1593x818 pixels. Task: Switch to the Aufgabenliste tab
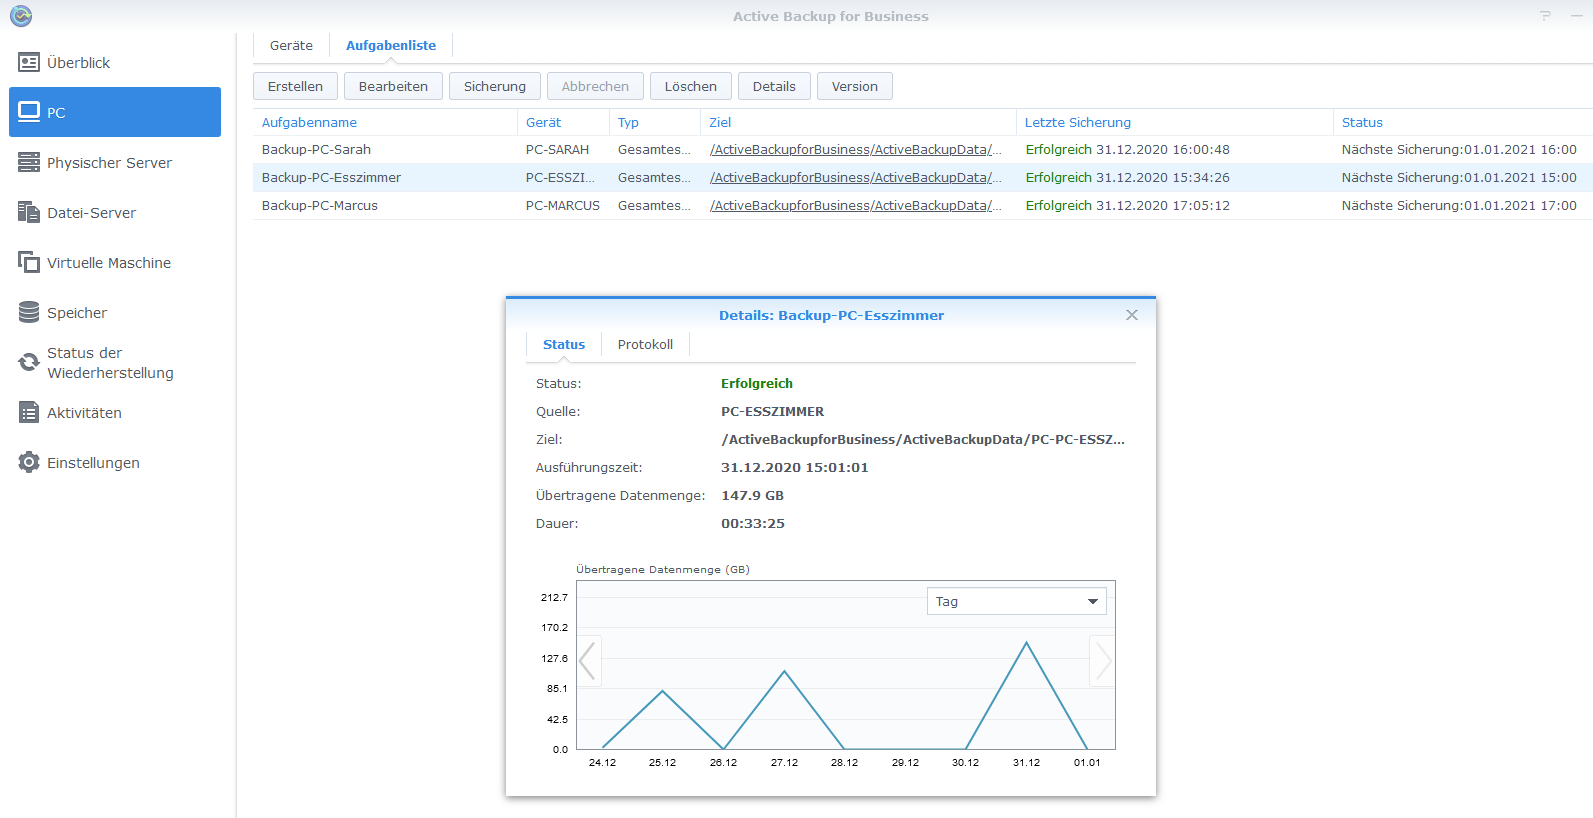pyautogui.click(x=391, y=45)
